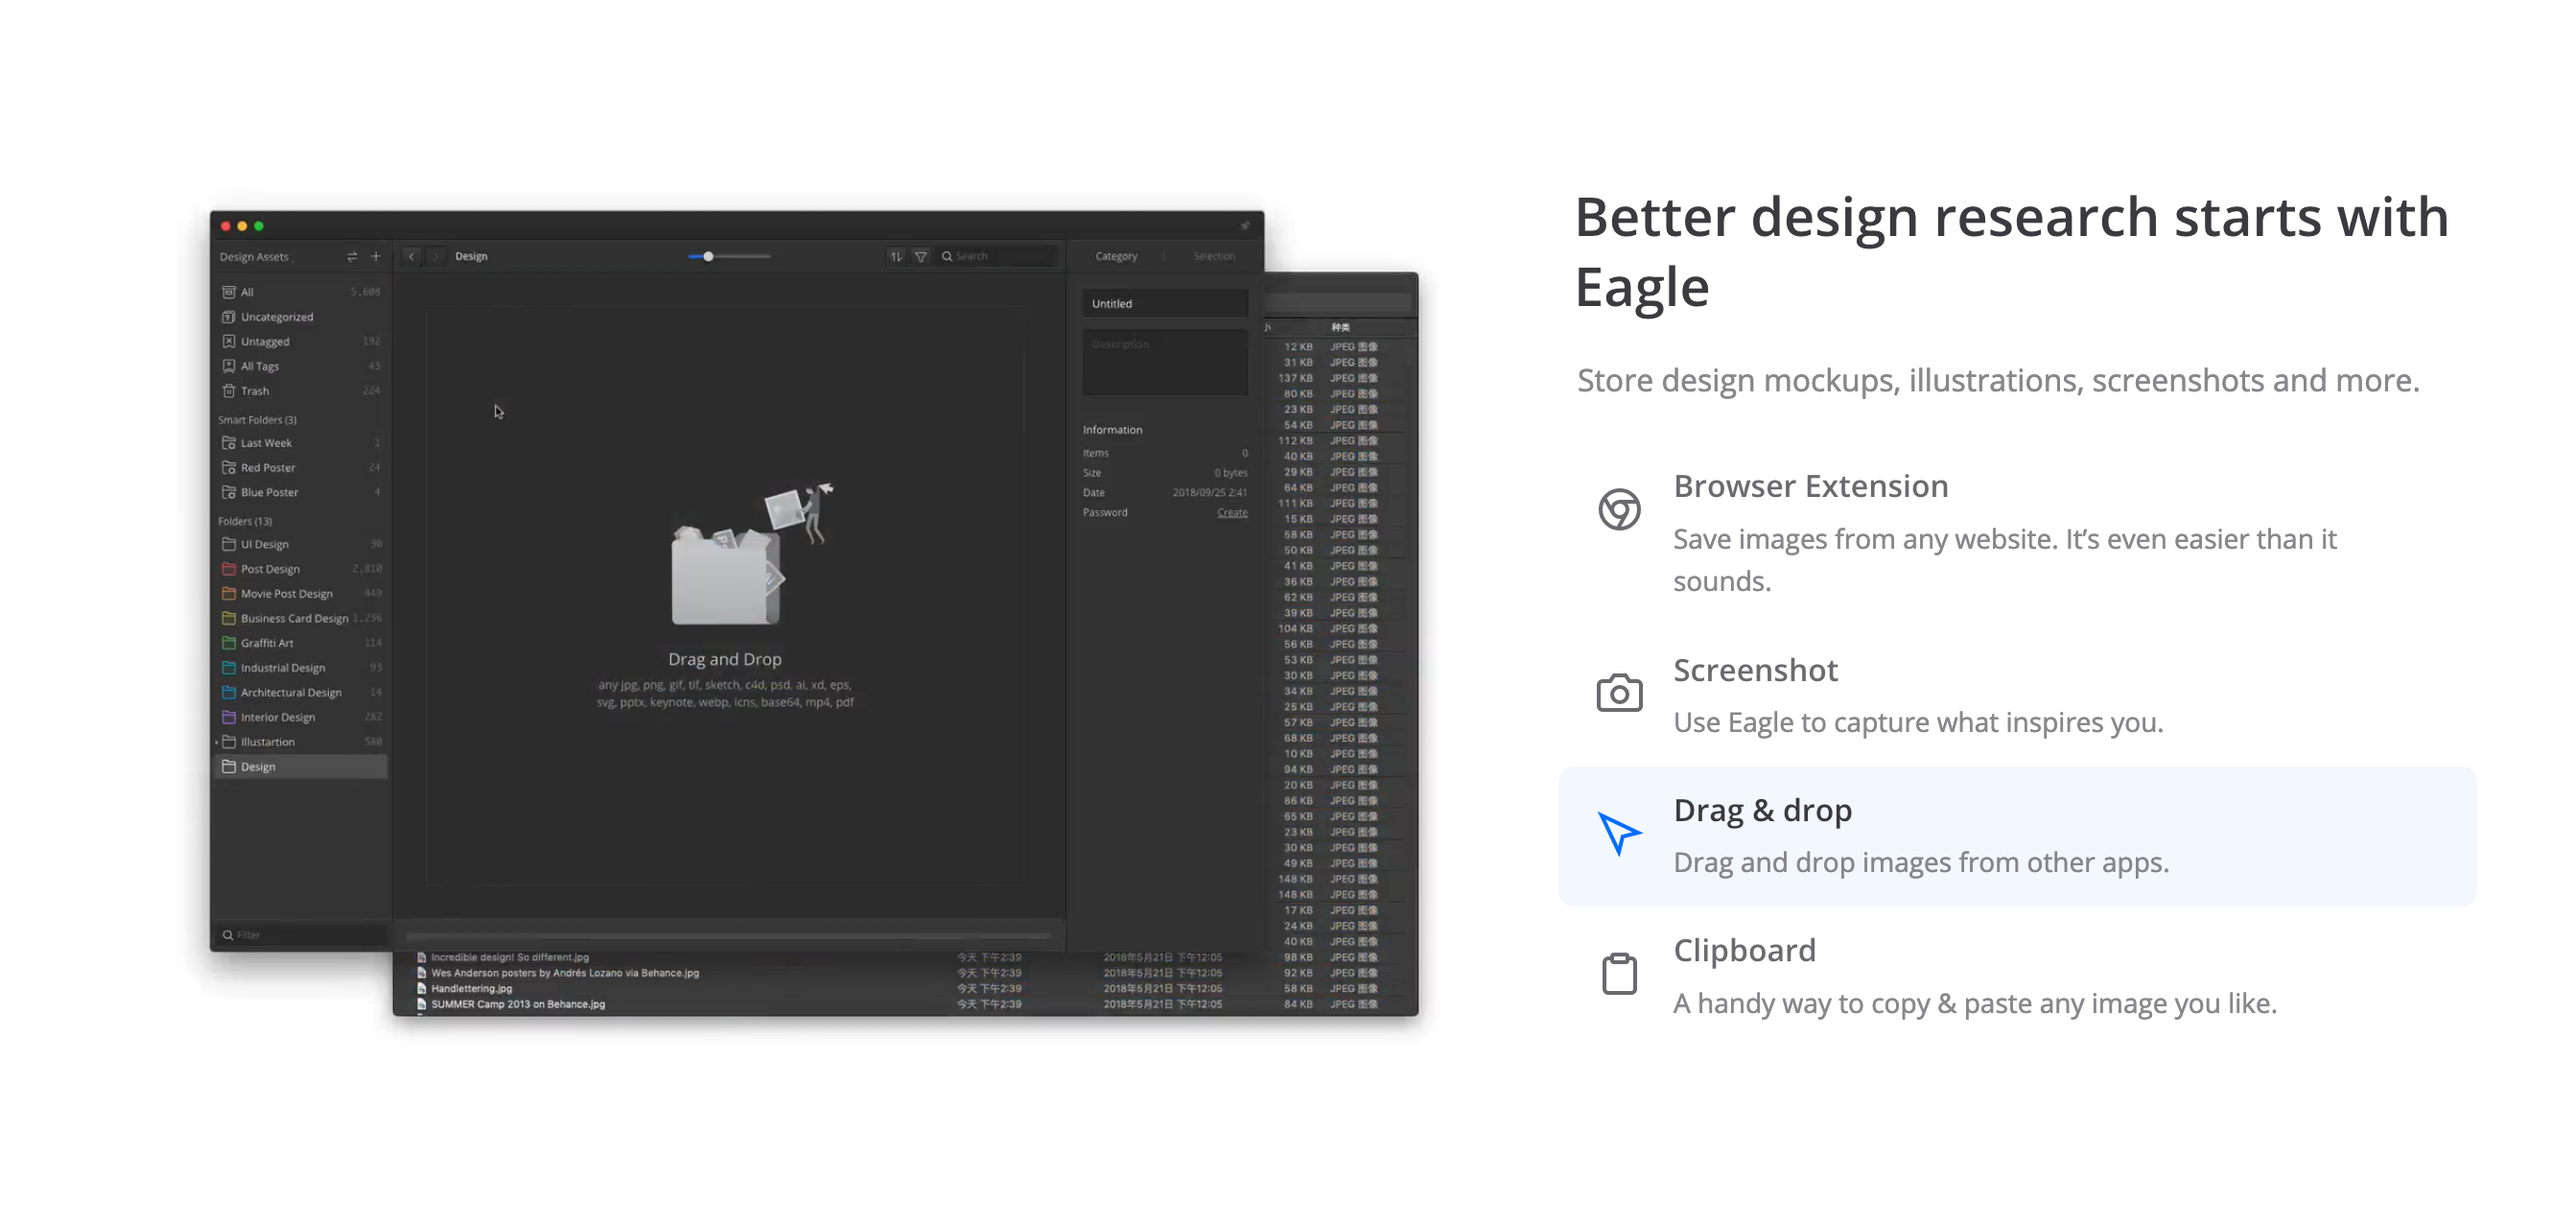
Task: Click the smart folder icon beside Last Week
Action: [228, 443]
